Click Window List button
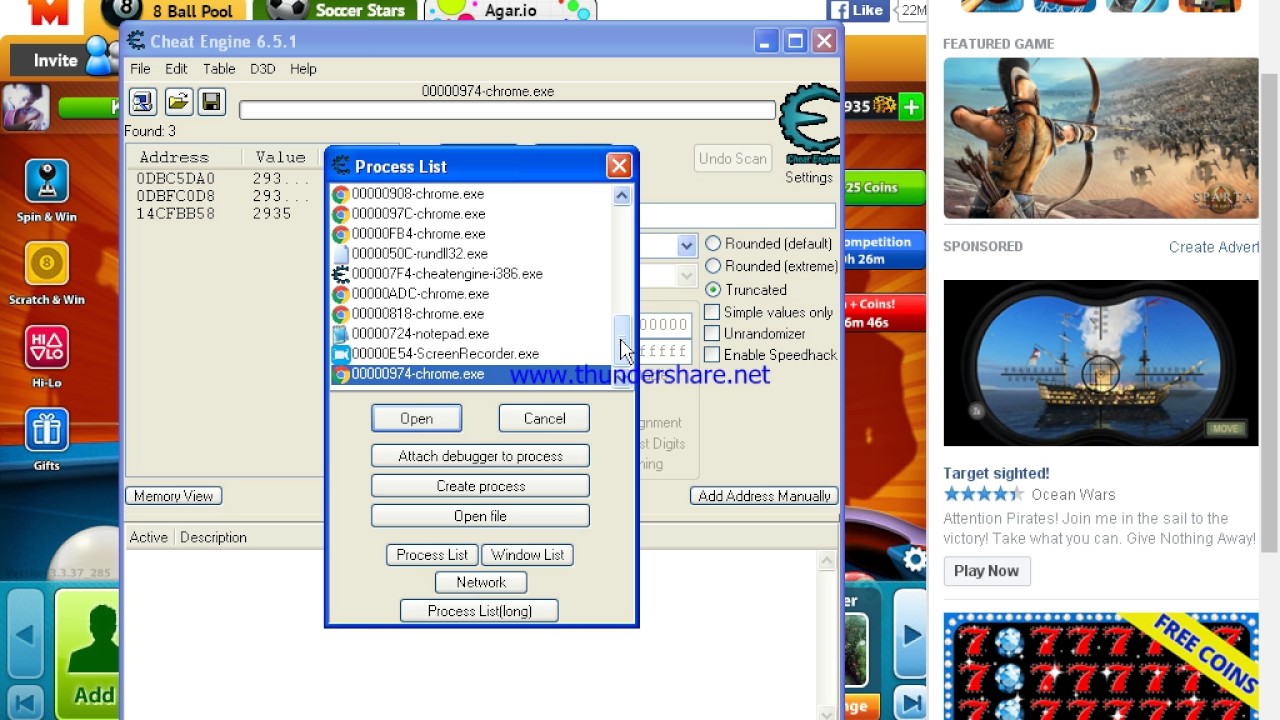This screenshot has height=720, width=1280. coord(527,555)
